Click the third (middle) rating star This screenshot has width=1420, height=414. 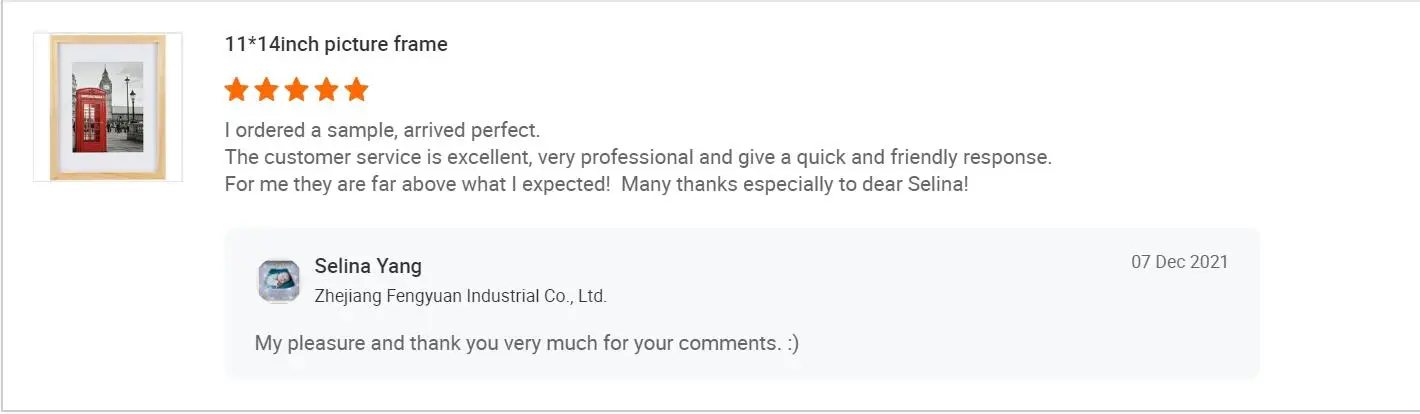pyautogui.click(x=297, y=90)
